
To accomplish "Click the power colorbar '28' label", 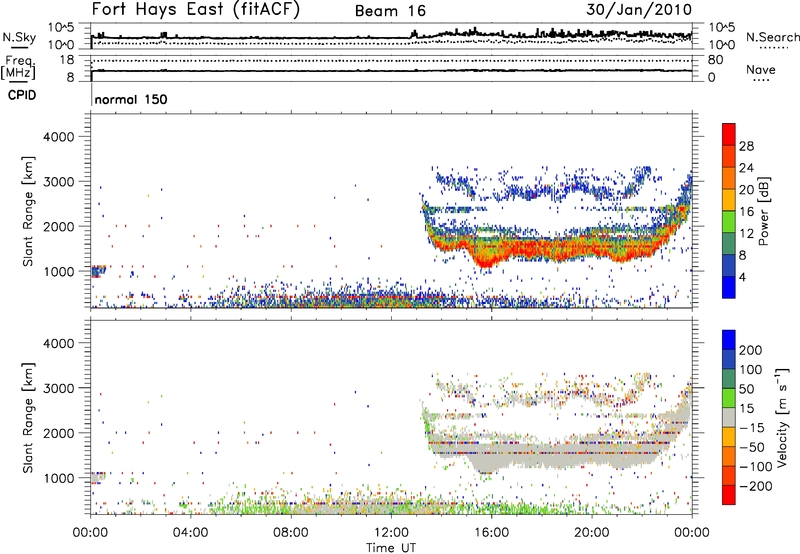I will 746,146.
